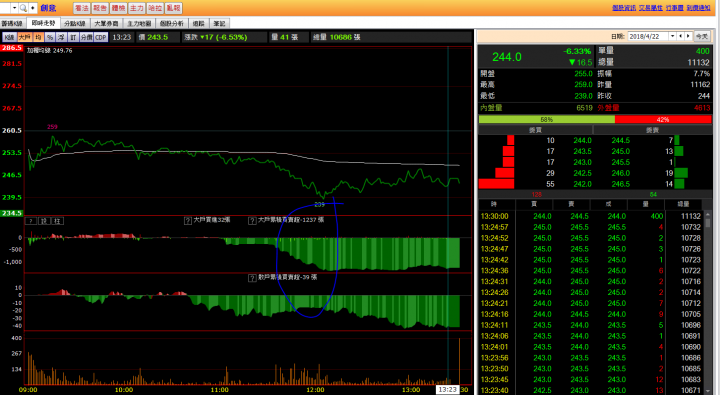Click the 分價 price distribution button
720x395 pixels.
[x=86, y=37]
